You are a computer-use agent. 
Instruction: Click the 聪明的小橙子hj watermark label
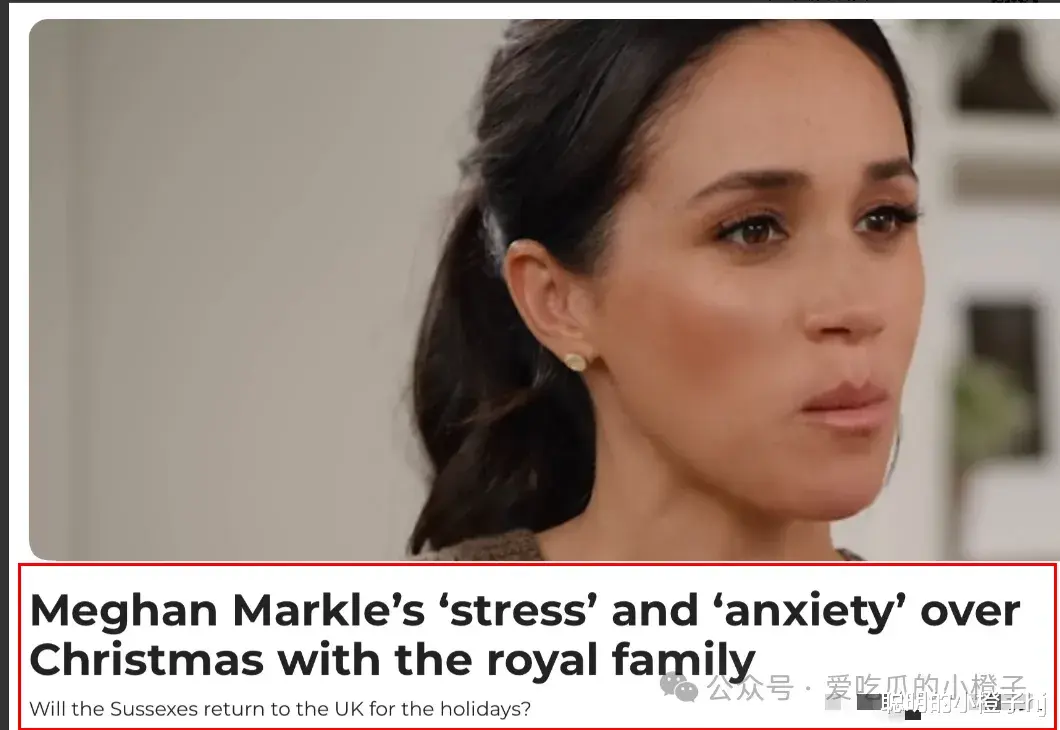pyautogui.click(x=964, y=704)
